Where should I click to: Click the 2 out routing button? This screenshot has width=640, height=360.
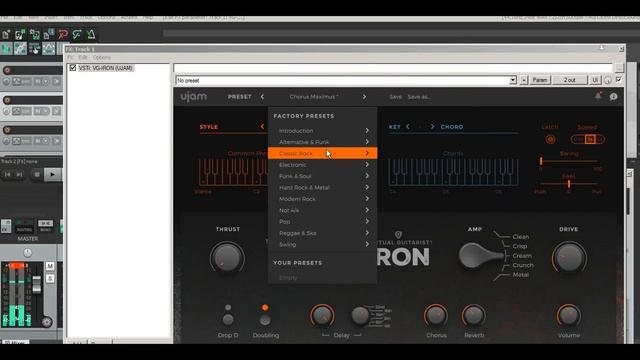pos(569,80)
